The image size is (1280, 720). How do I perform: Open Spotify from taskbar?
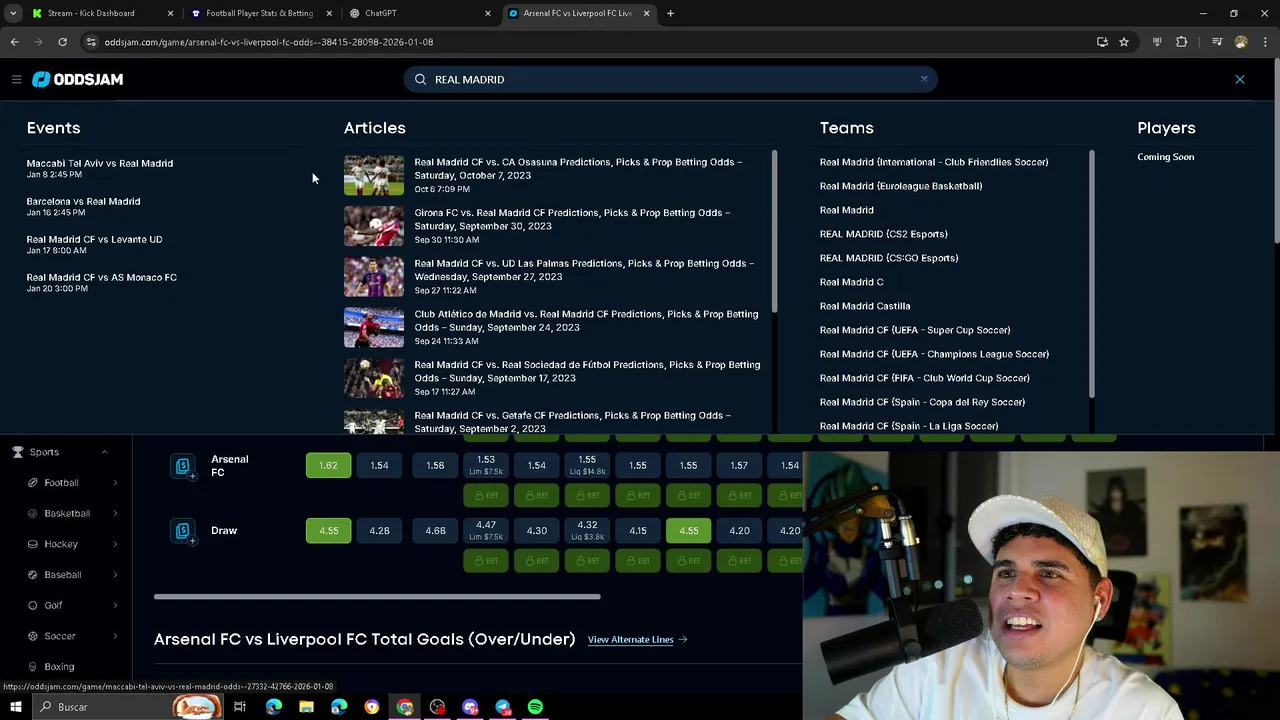535,707
